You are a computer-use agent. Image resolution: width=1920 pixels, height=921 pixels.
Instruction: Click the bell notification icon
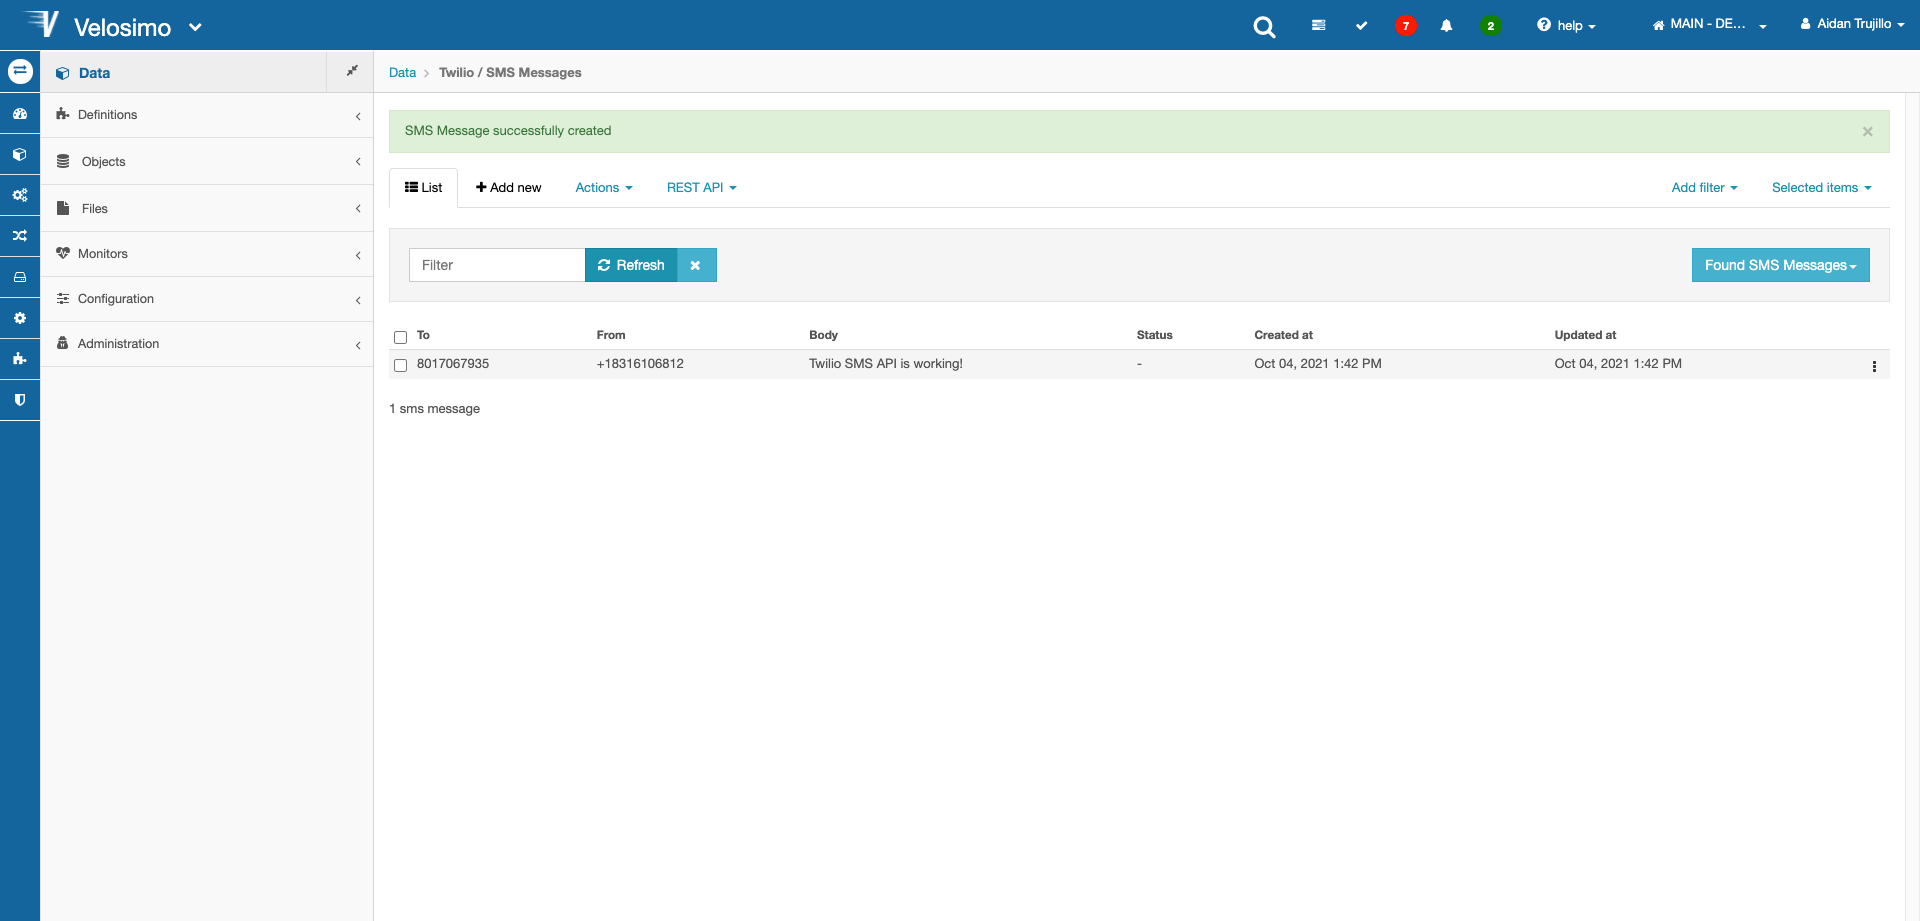(x=1446, y=25)
